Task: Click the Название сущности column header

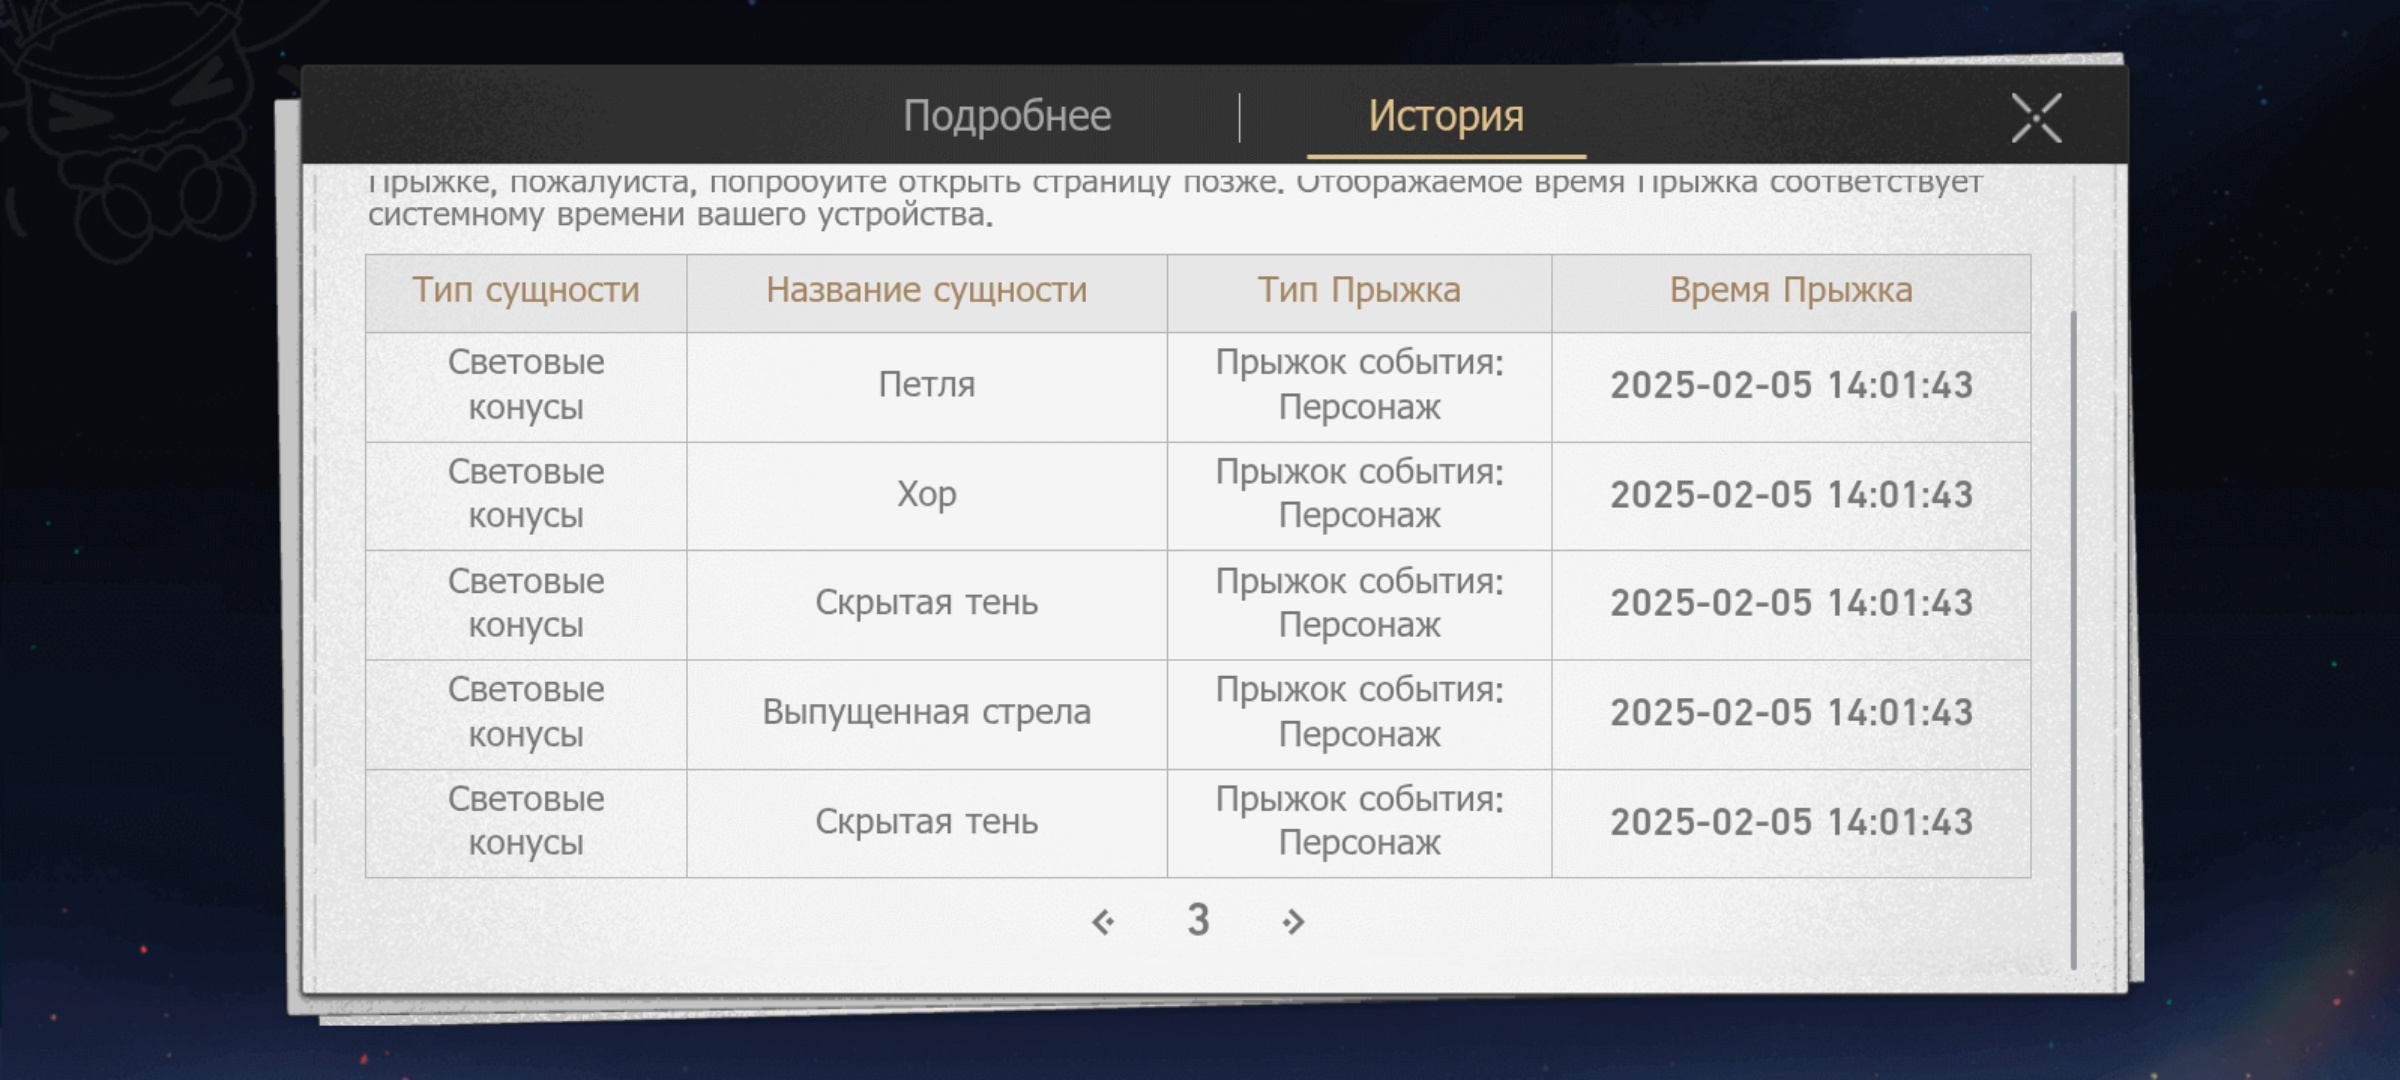Action: coord(926,291)
